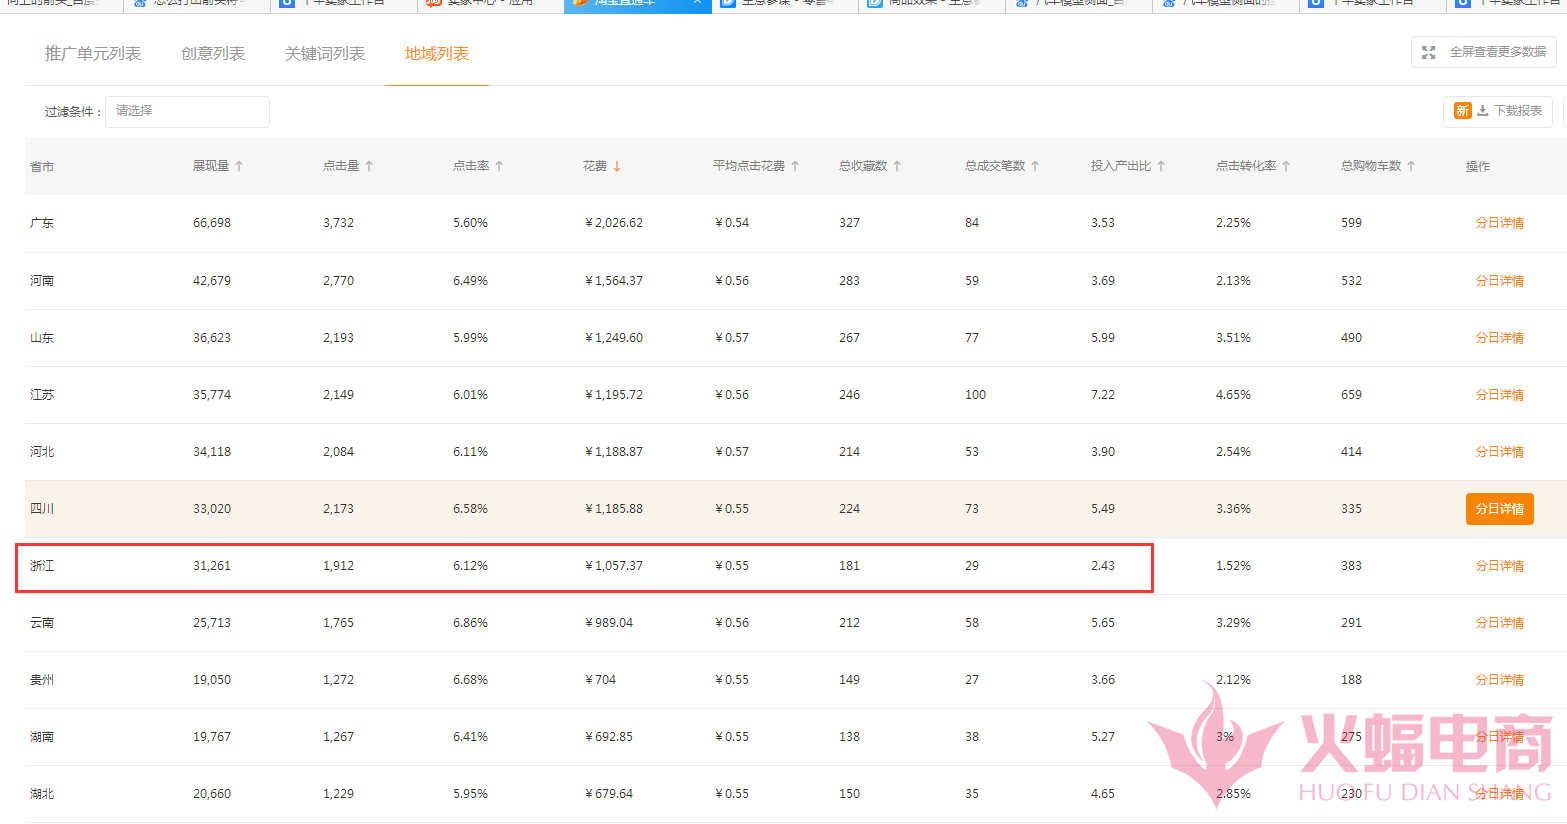Open the 创意列表 tab
The width and height of the screenshot is (1567, 824).
[213, 54]
